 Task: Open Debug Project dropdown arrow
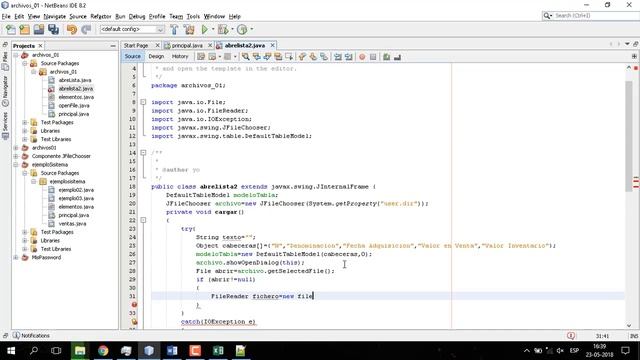(232, 29)
